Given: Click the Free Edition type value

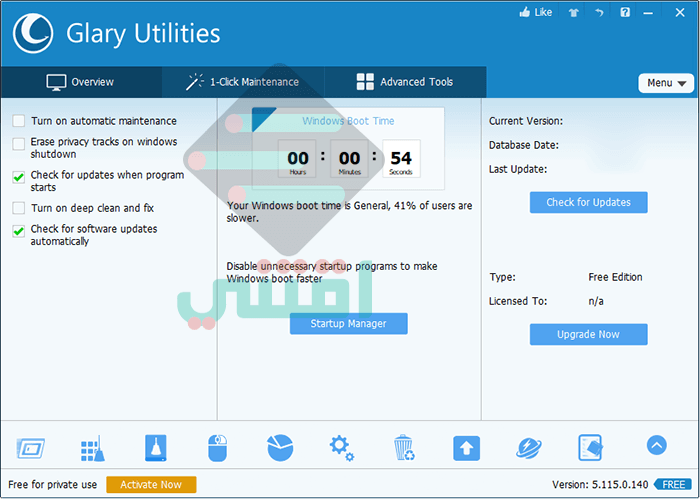Looking at the screenshot, I should click(615, 277).
